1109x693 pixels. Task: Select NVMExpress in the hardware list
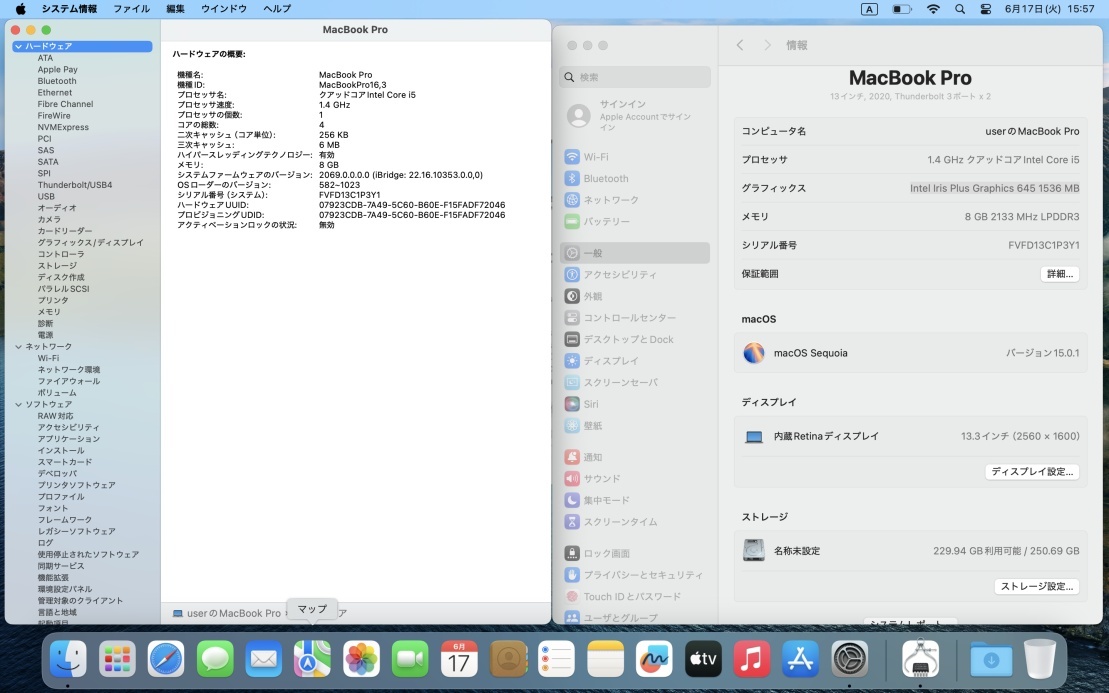[63, 127]
